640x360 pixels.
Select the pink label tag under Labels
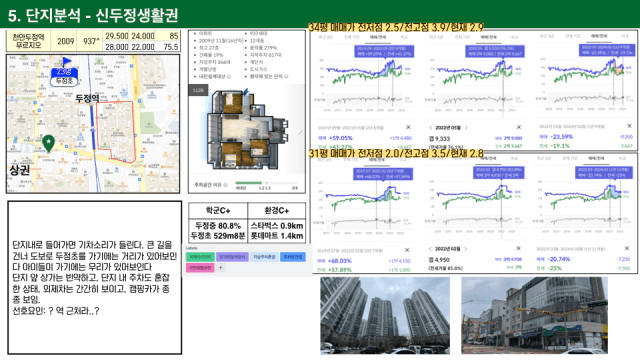click(x=200, y=268)
